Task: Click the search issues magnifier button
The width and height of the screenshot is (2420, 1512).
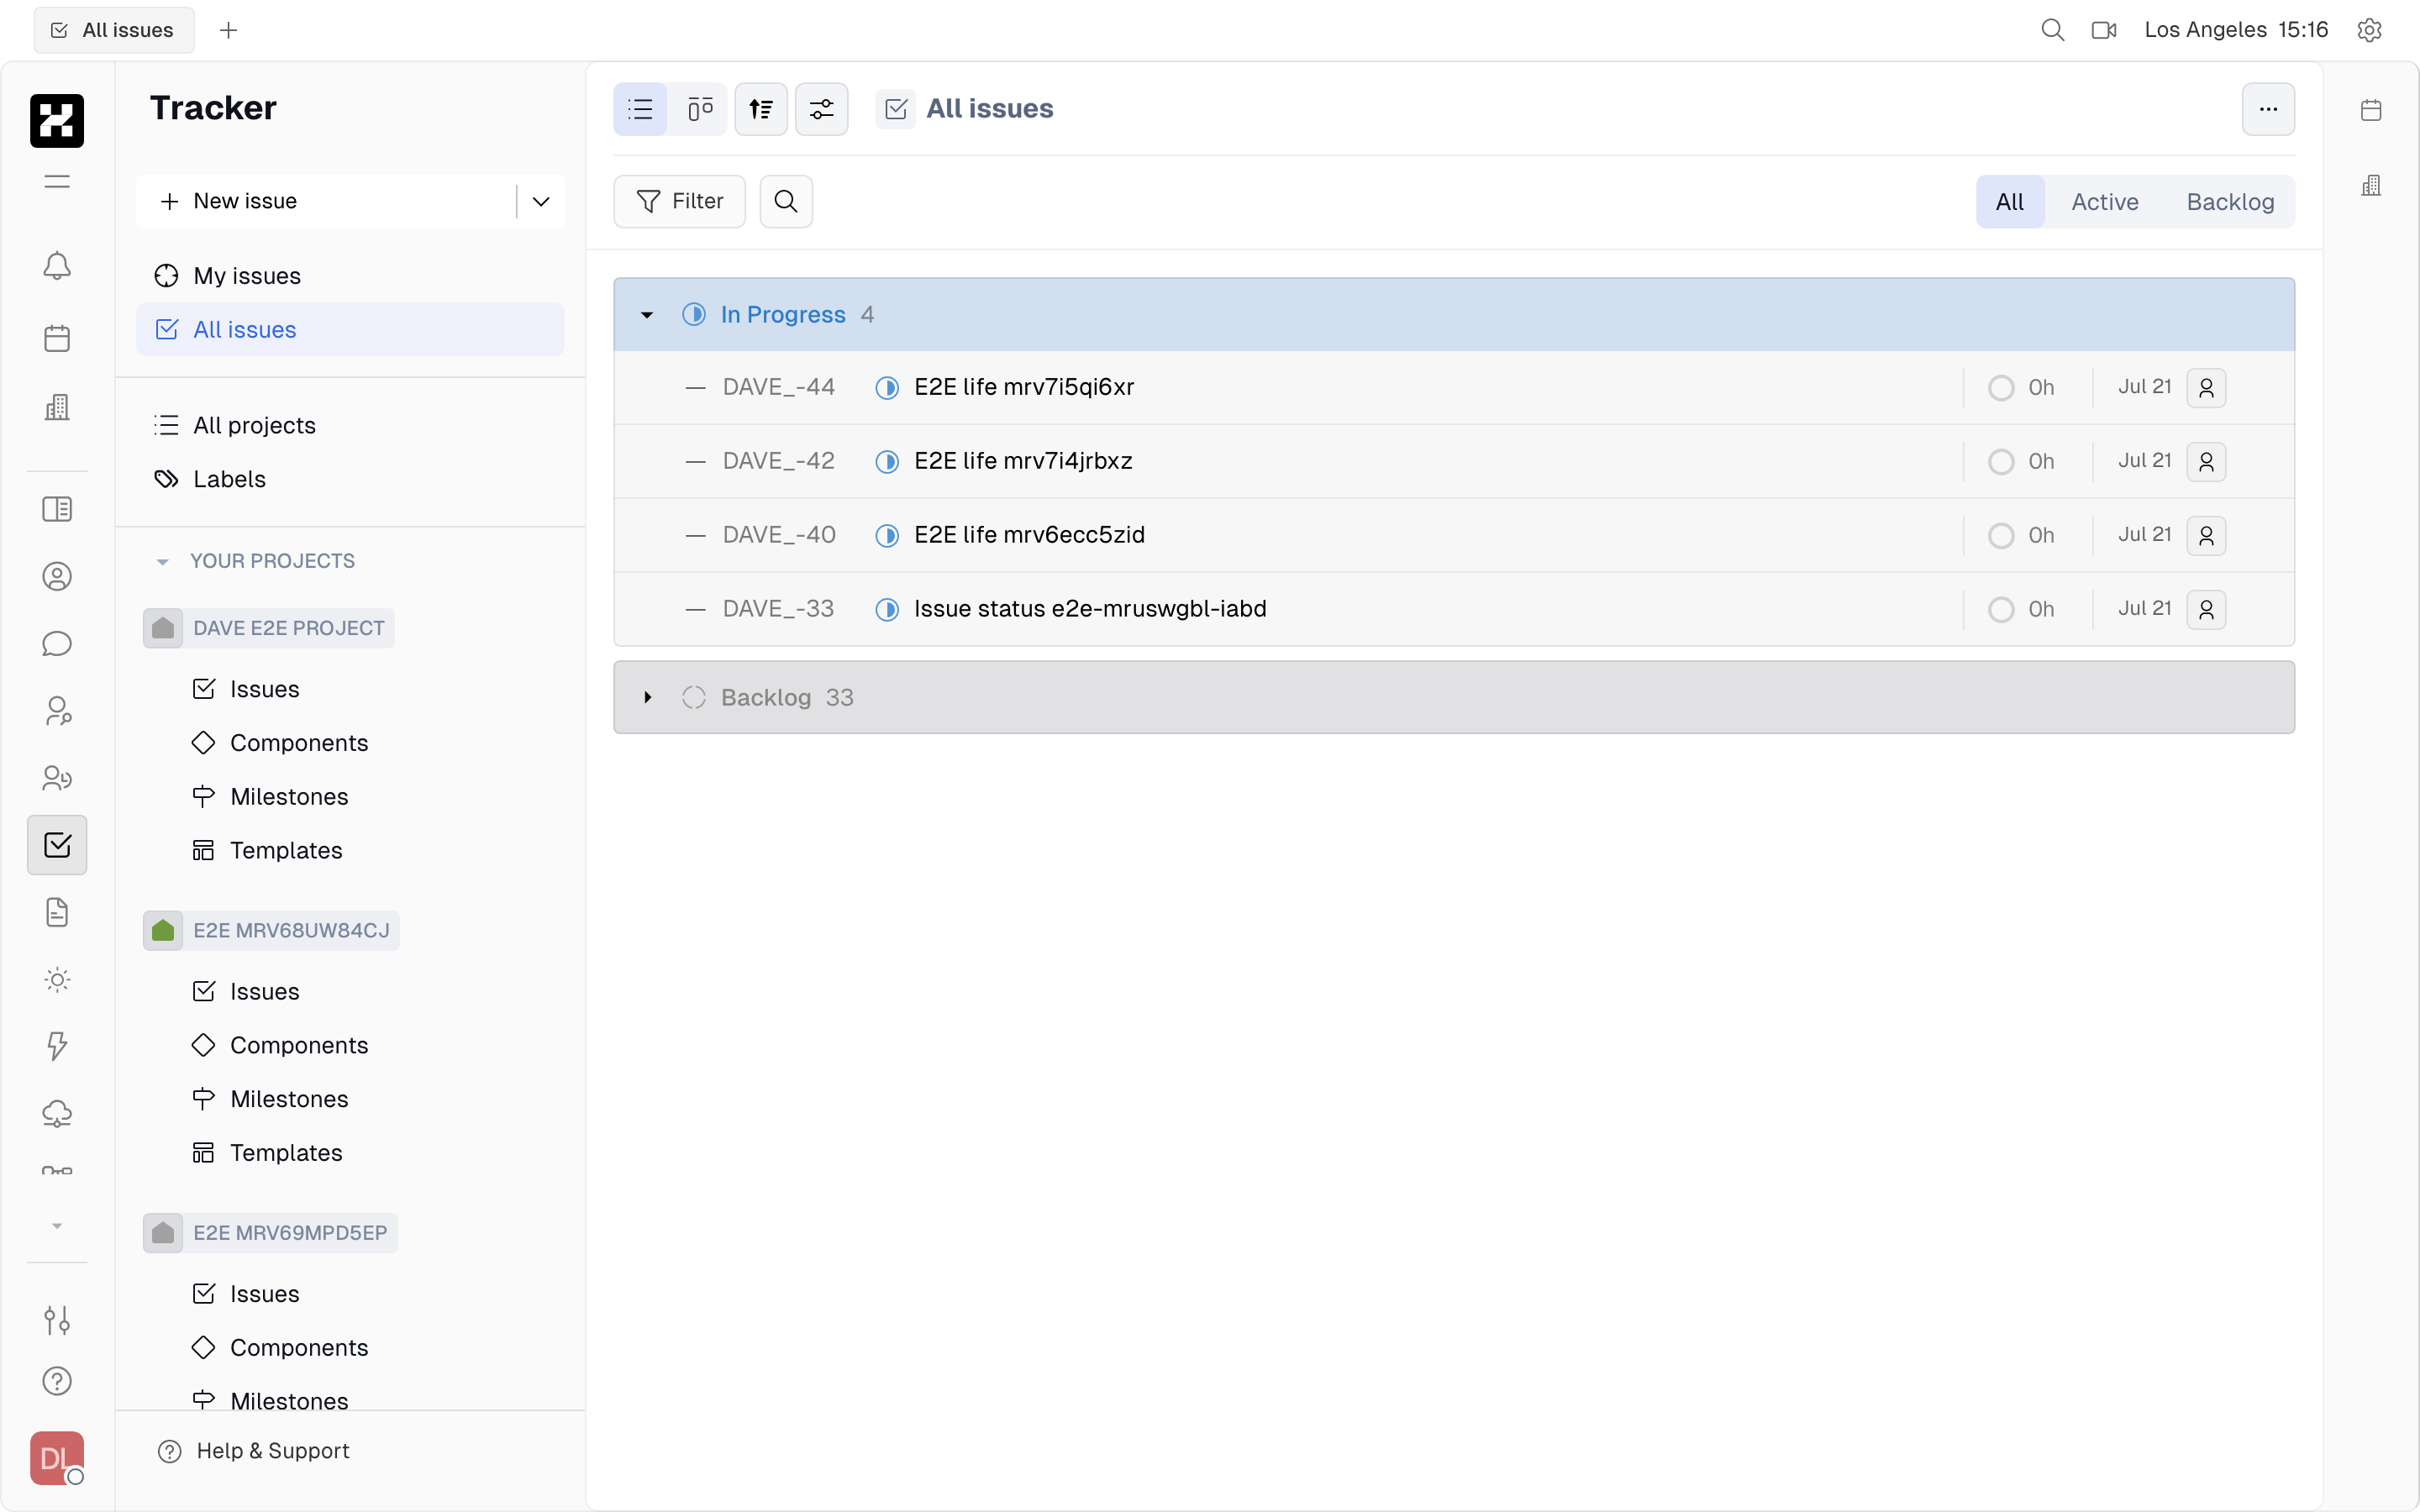Action: [x=786, y=201]
